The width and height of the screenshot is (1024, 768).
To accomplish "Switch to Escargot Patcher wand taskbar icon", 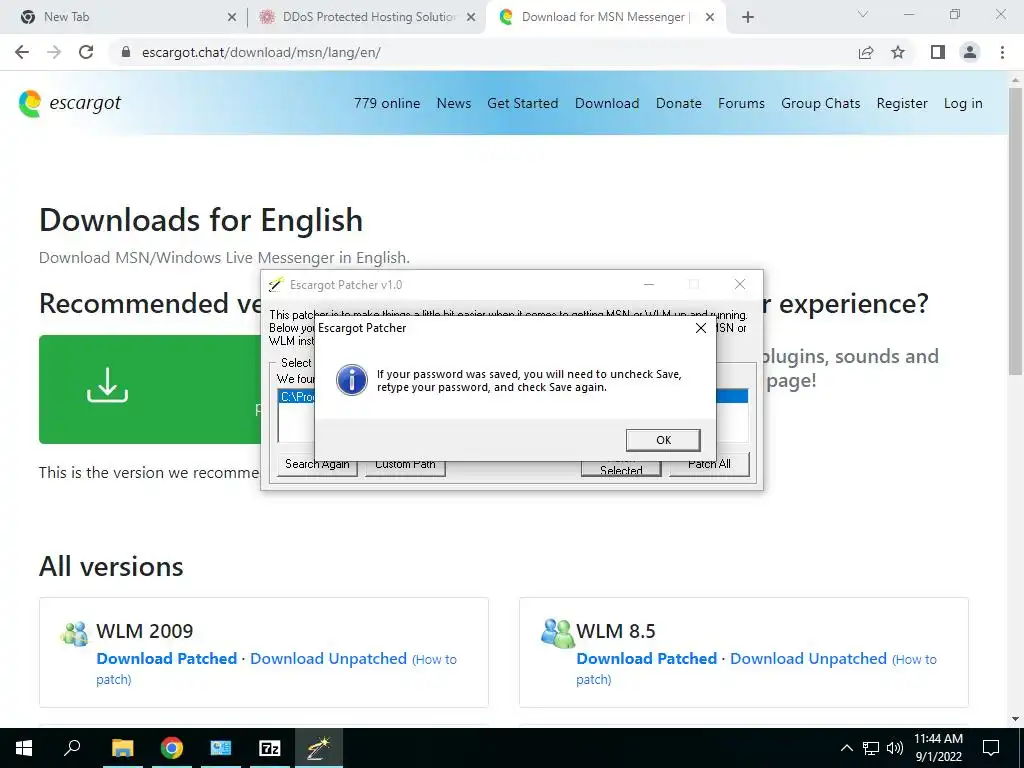I will (x=319, y=748).
